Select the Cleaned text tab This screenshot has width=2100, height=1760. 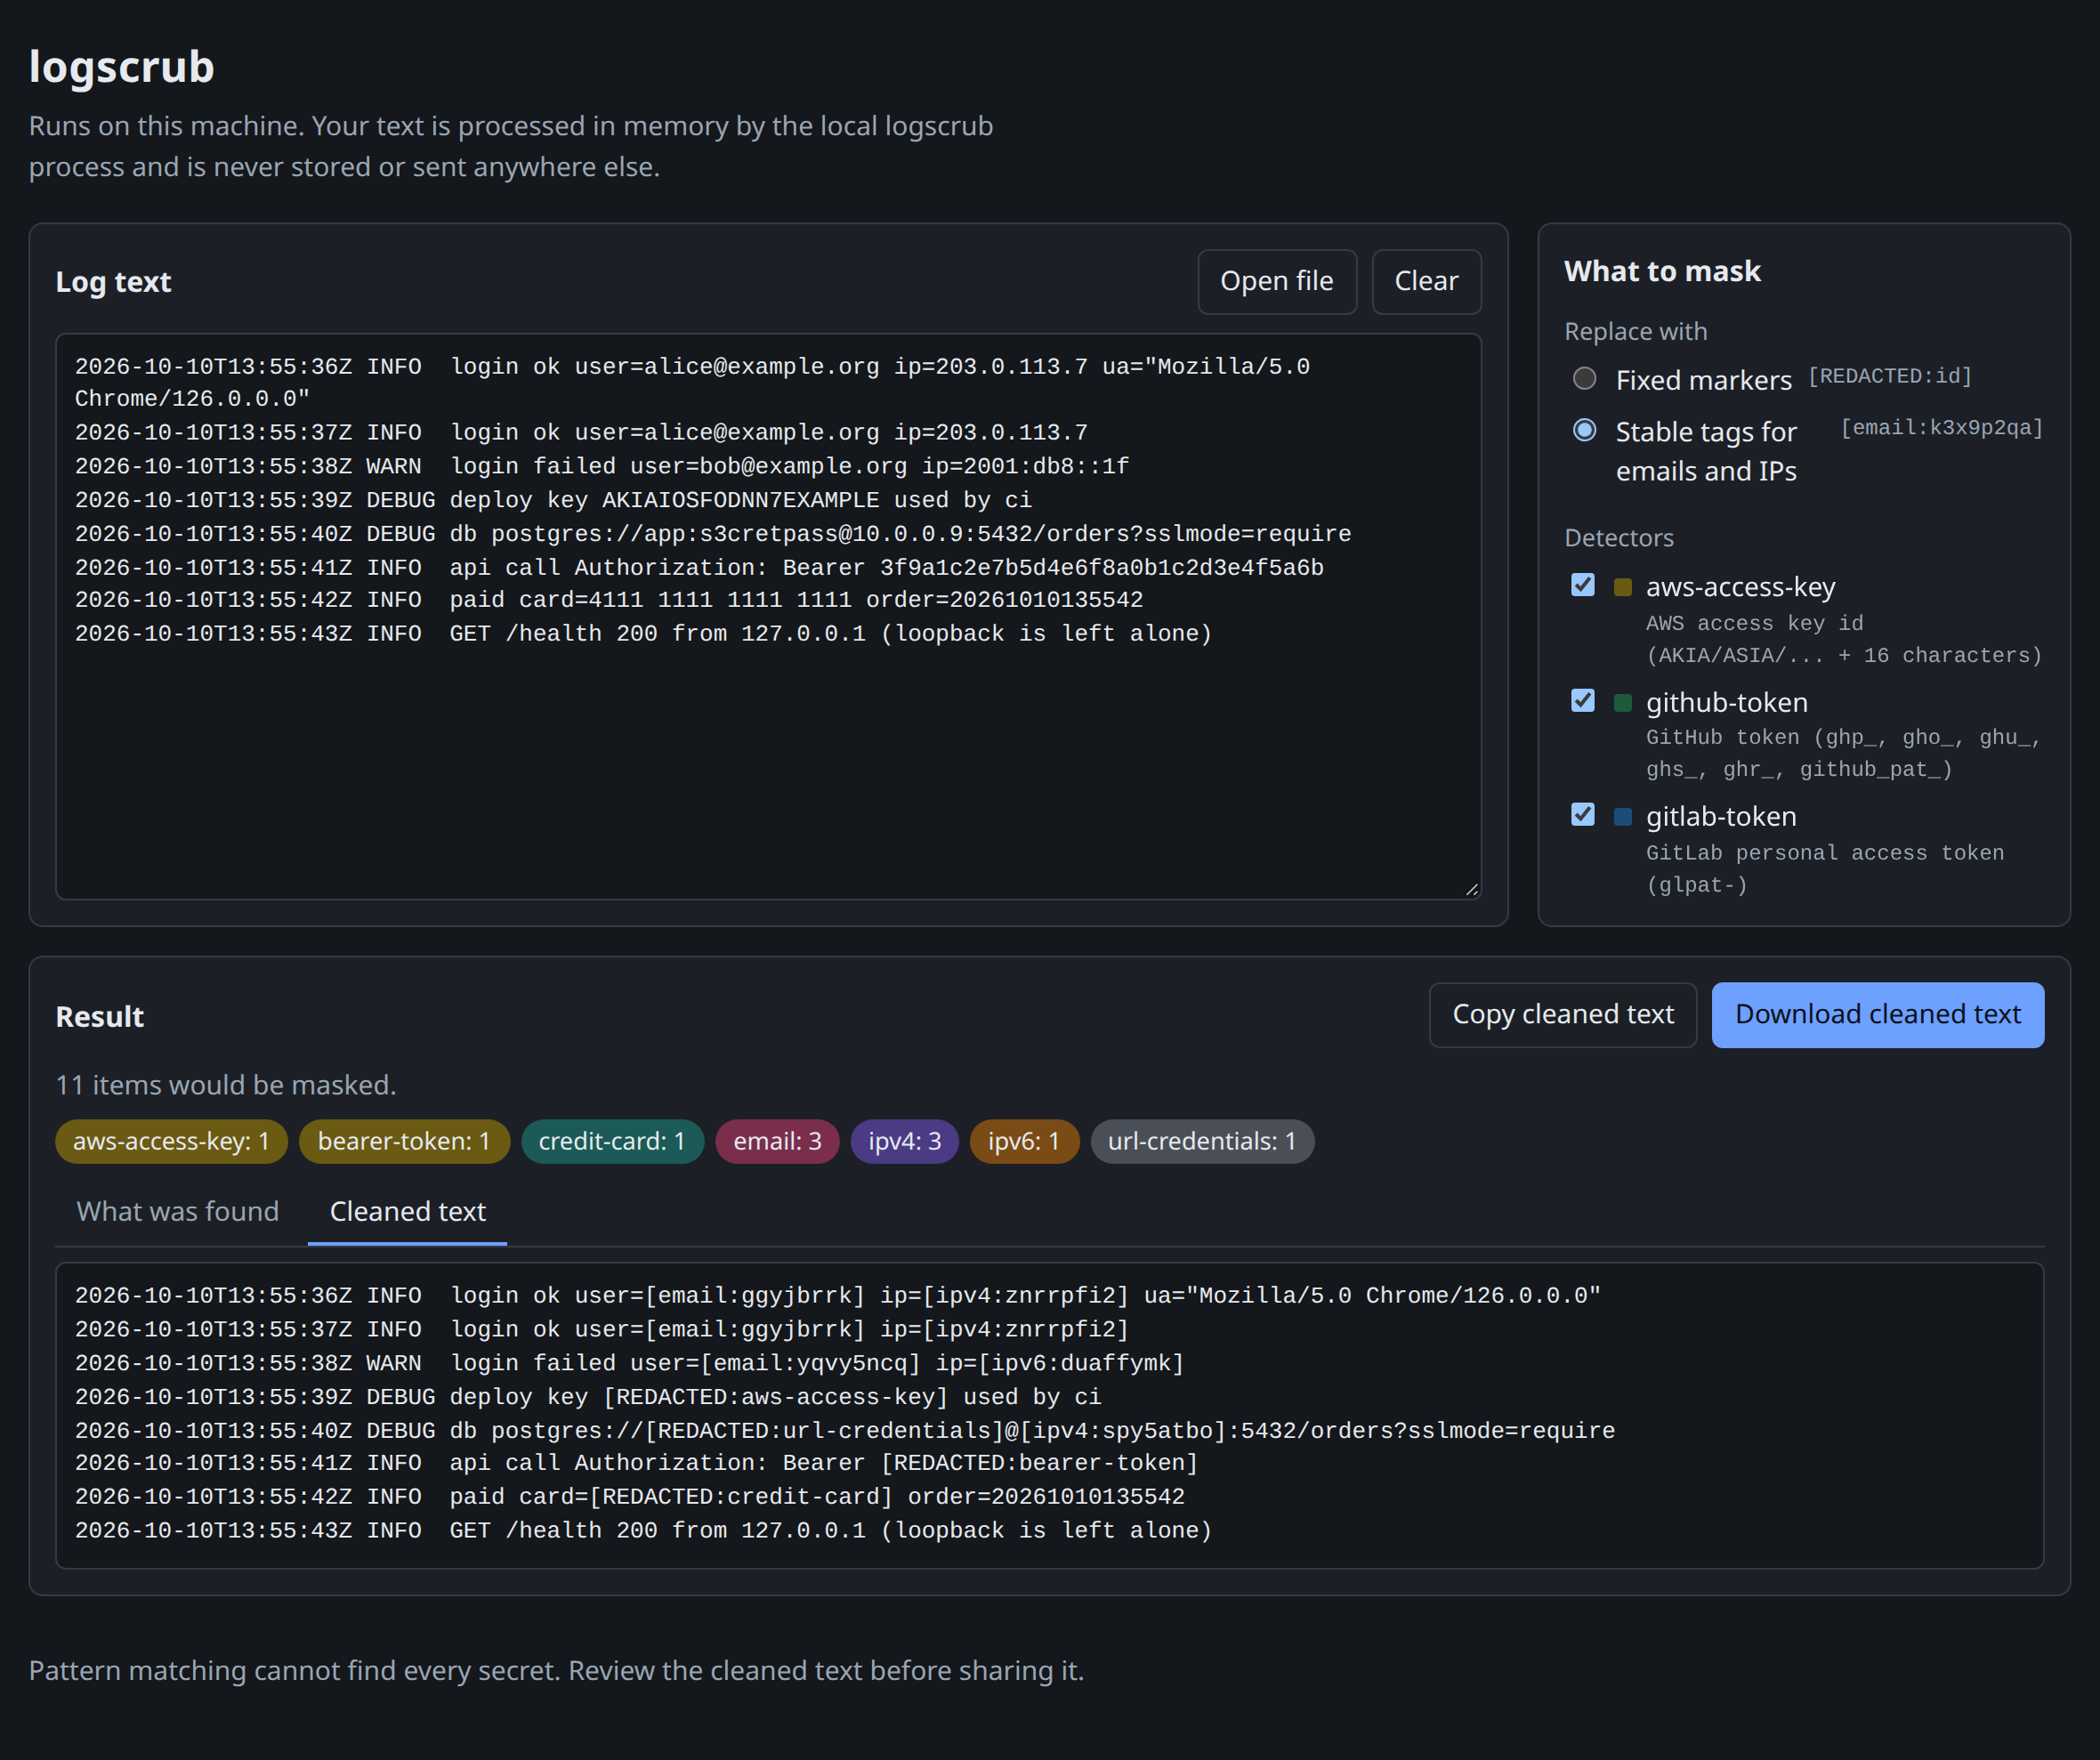click(407, 1212)
